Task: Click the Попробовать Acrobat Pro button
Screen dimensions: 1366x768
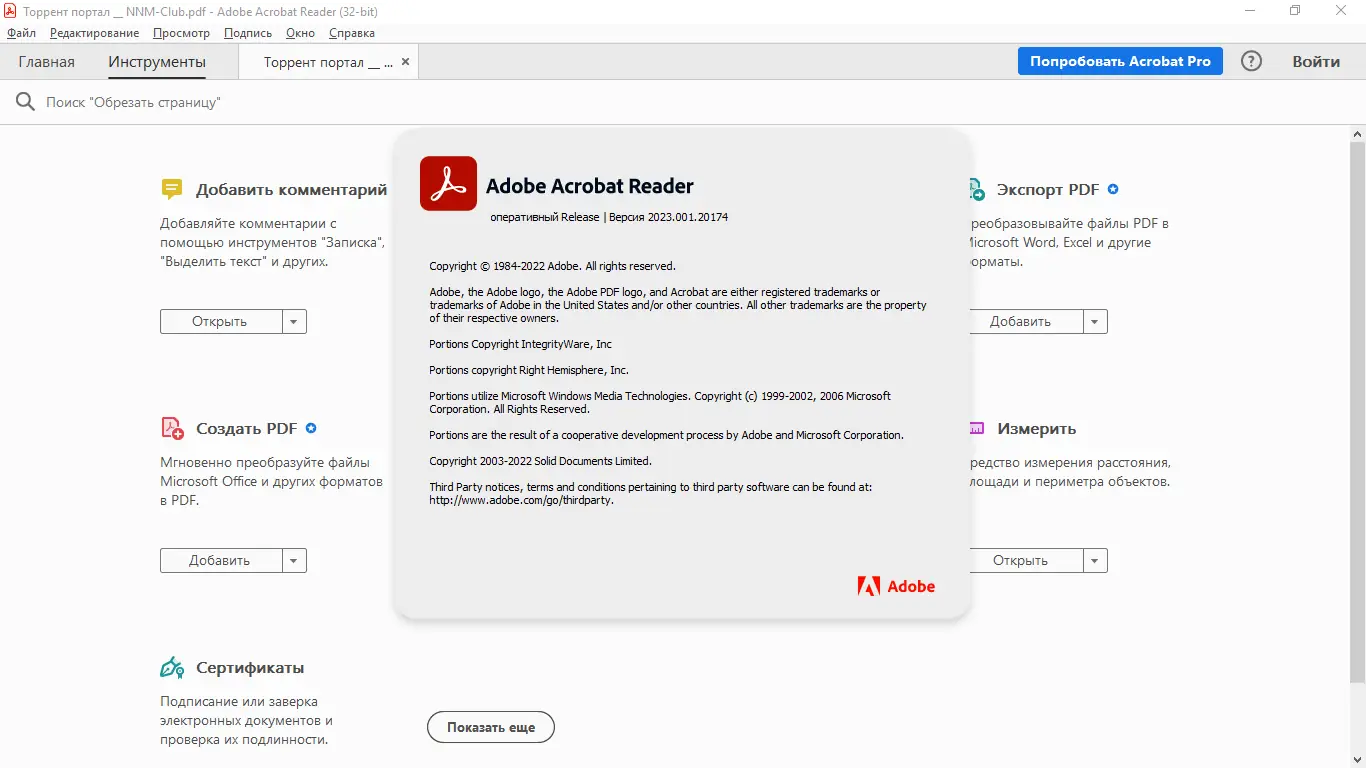Action: pos(1120,61)
